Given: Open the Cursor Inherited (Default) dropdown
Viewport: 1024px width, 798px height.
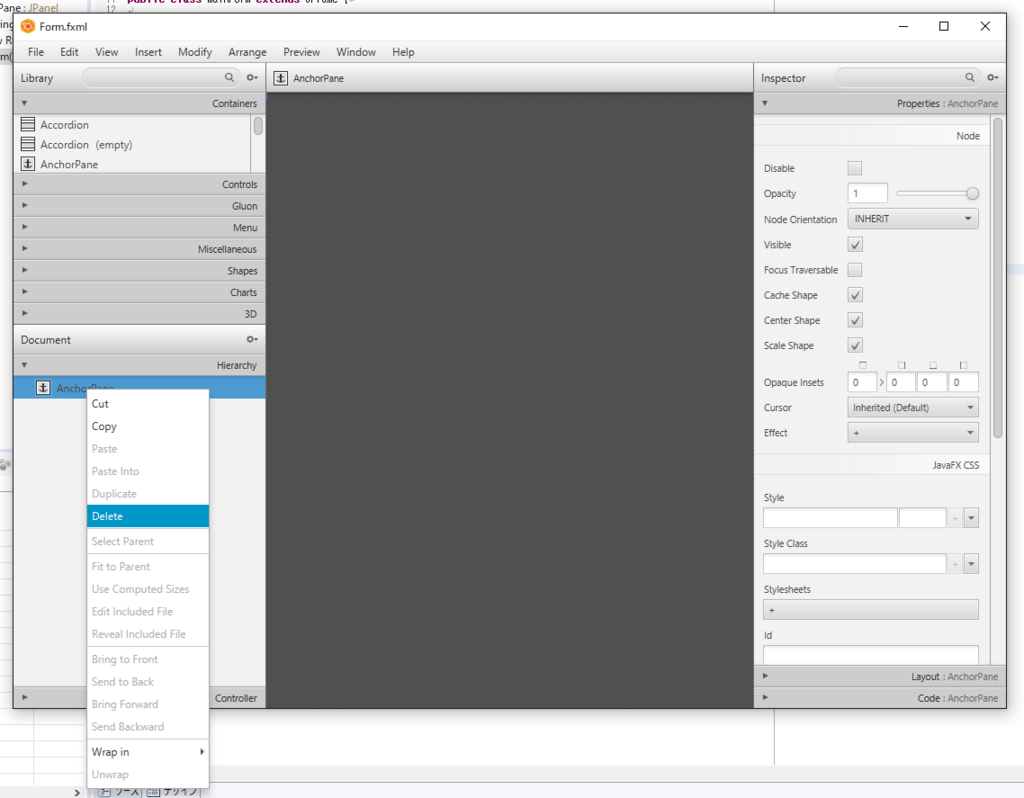Looking at the screenshot, I should tap(912, 407).
